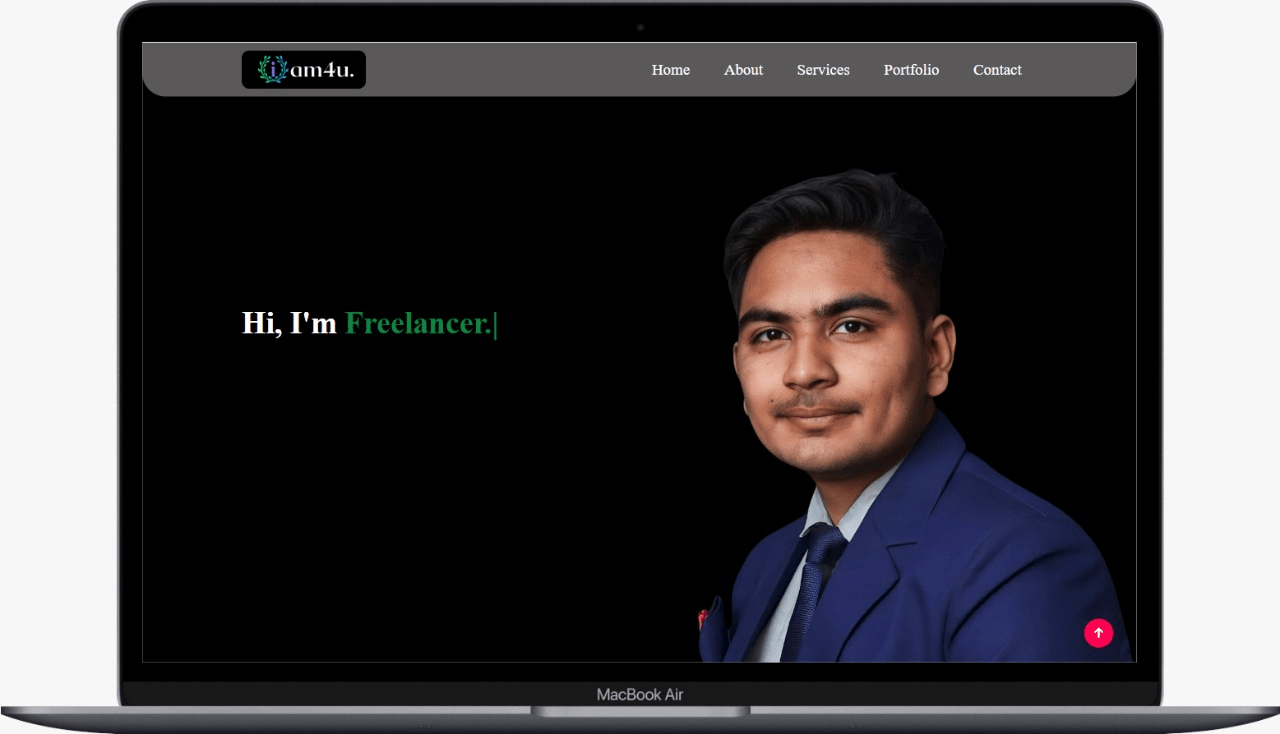1280x734 pixels.
Task: Select the Contact nav link
Action: [x=997, y=70]
